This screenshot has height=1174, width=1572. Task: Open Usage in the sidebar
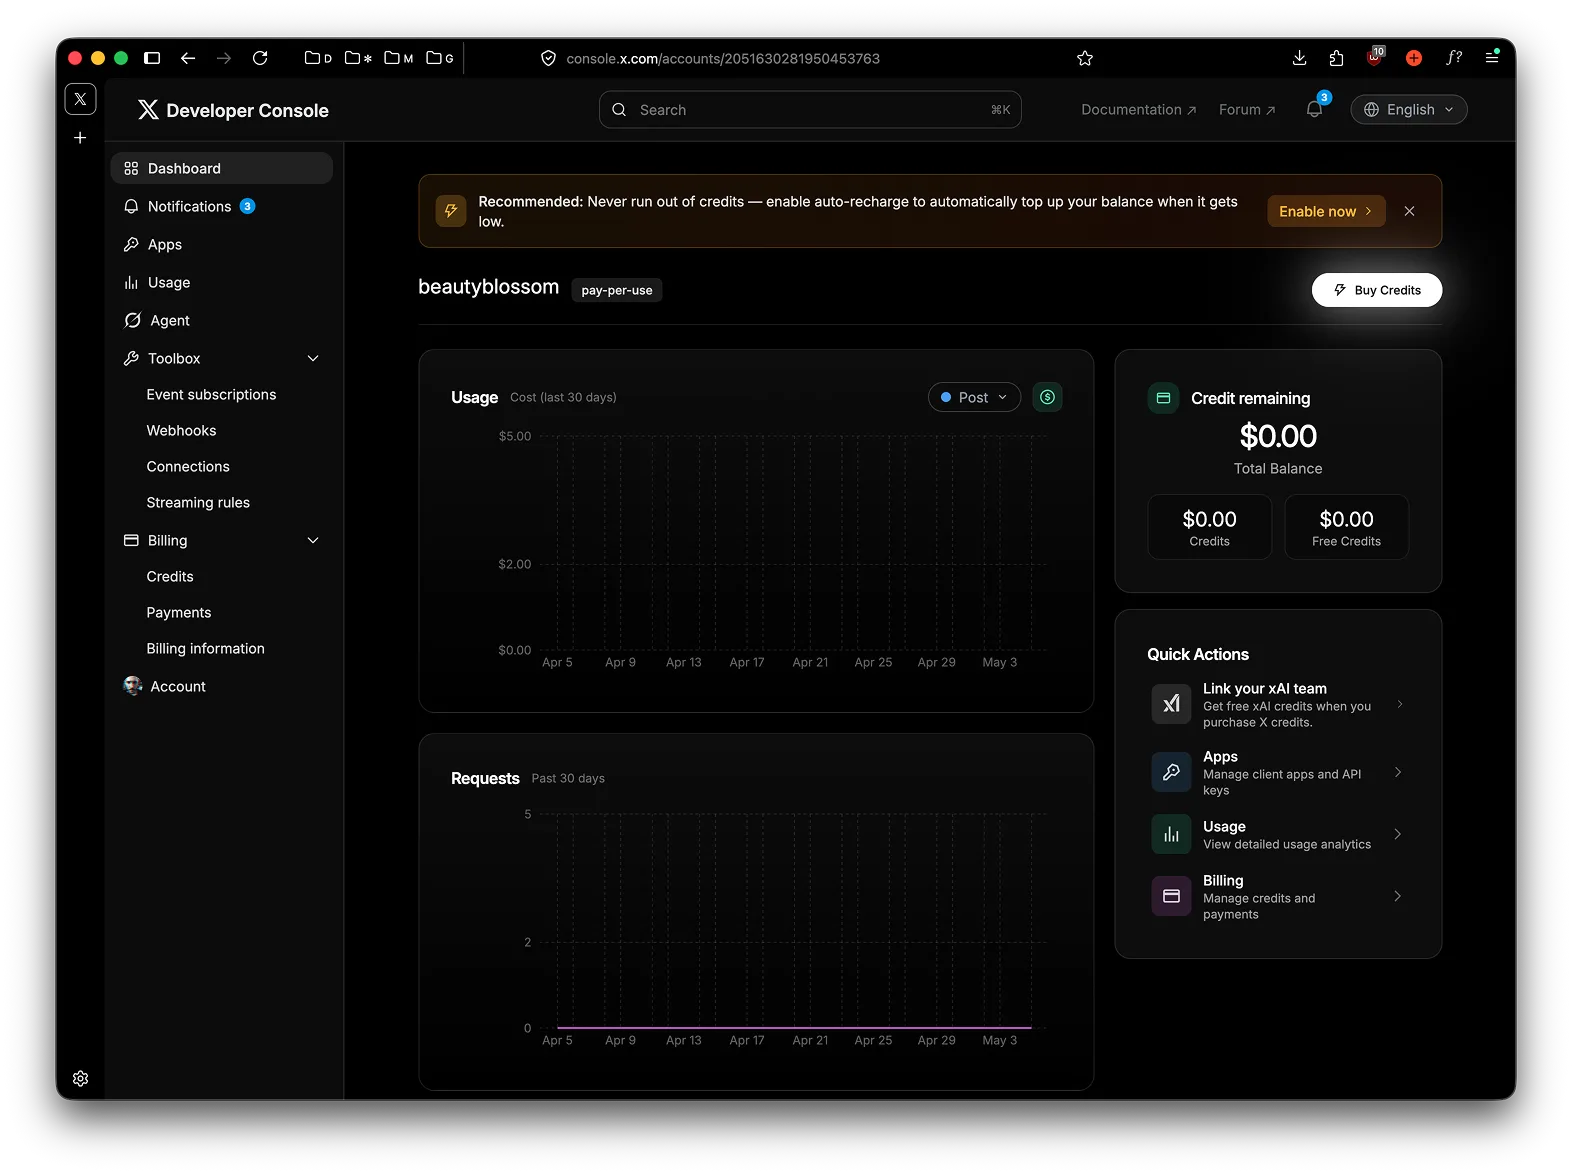tap(221, 282)
